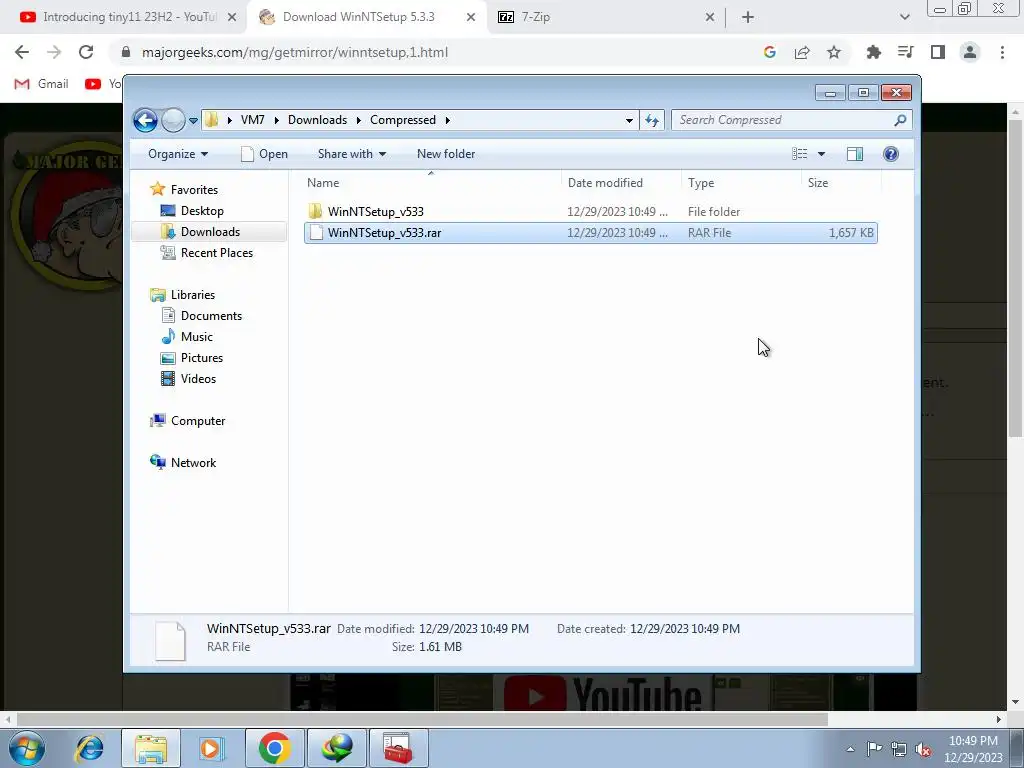The height and width of the screenshot is (768, 1024).
Task: Reload the majorgeeks page
Action: [86, 52]
